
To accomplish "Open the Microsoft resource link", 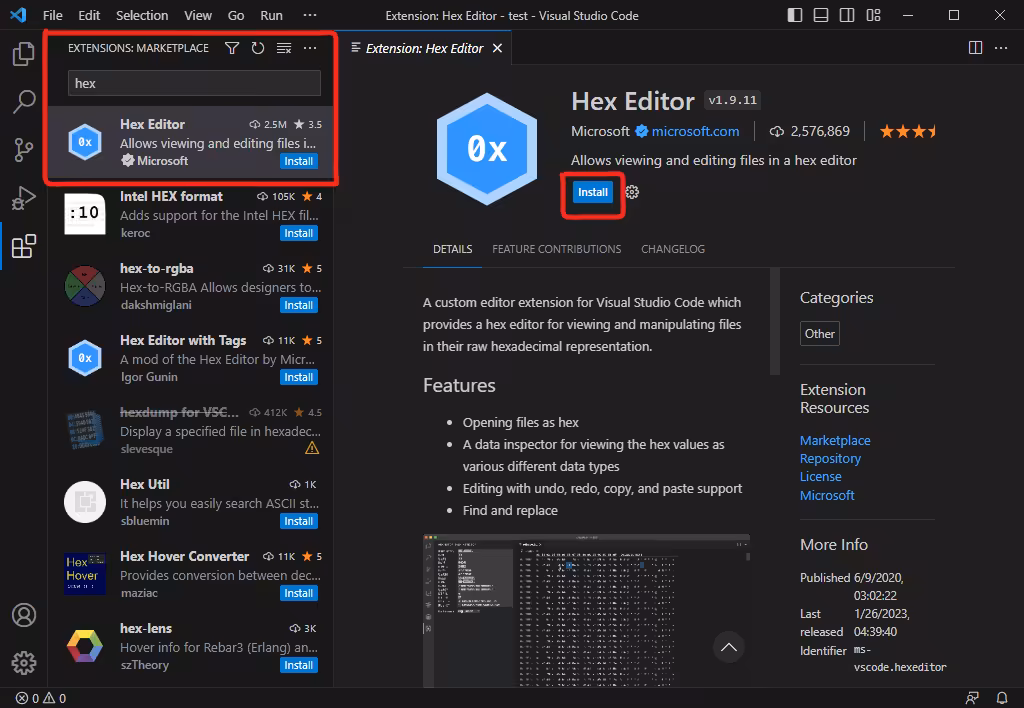I will 827,495.
